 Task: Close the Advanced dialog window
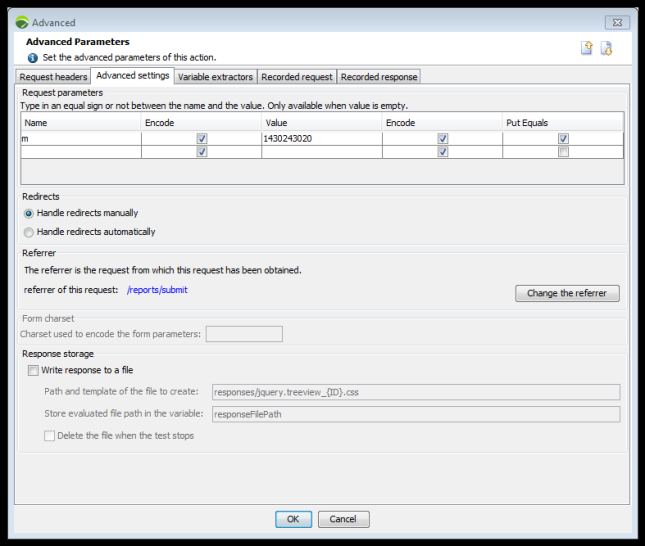tap(617, 23)
